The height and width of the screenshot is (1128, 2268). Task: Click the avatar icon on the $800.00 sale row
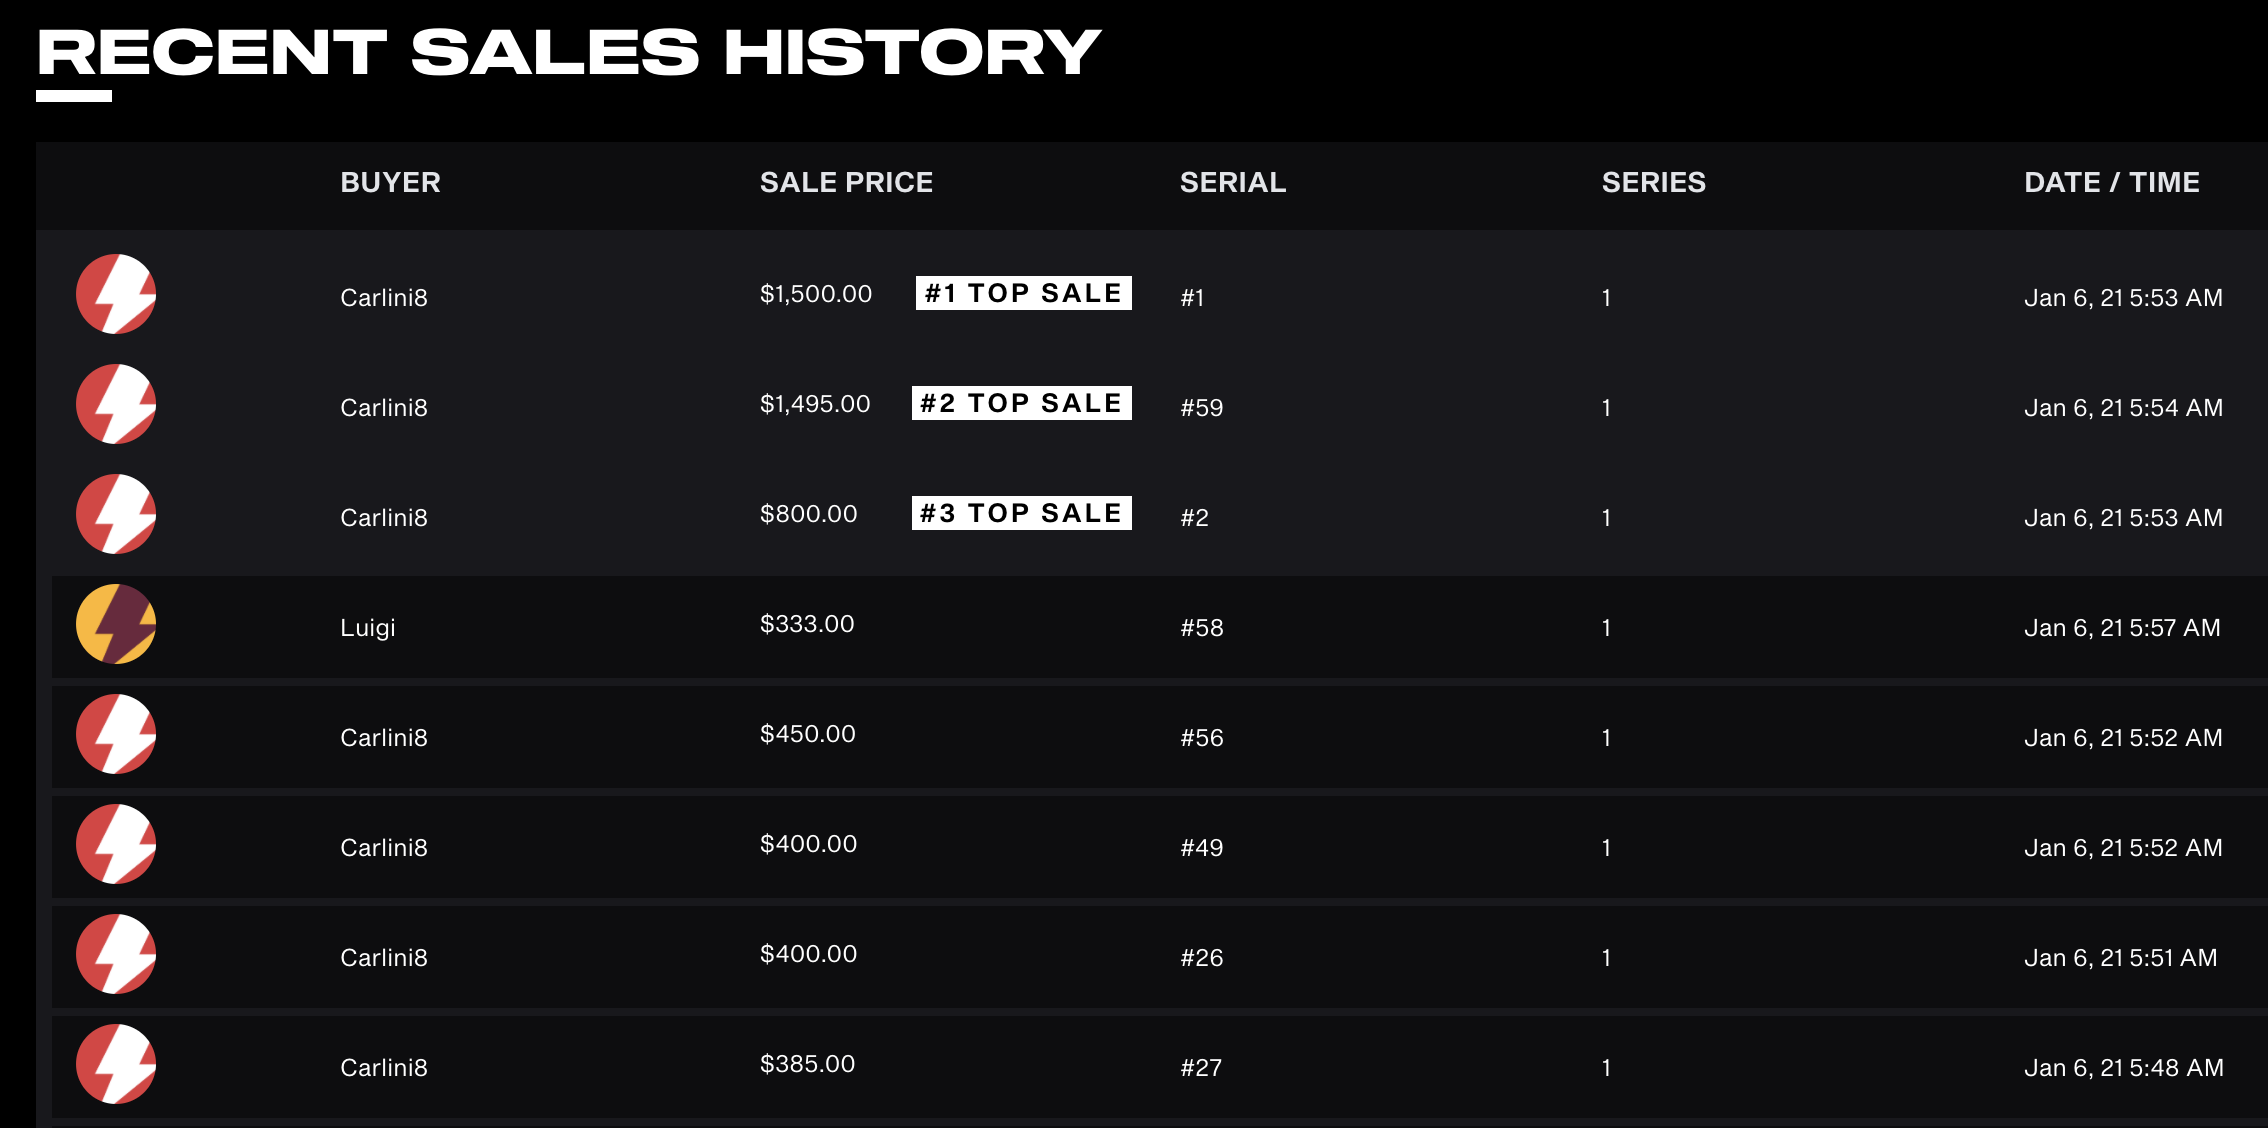click(x=116, y=514)
